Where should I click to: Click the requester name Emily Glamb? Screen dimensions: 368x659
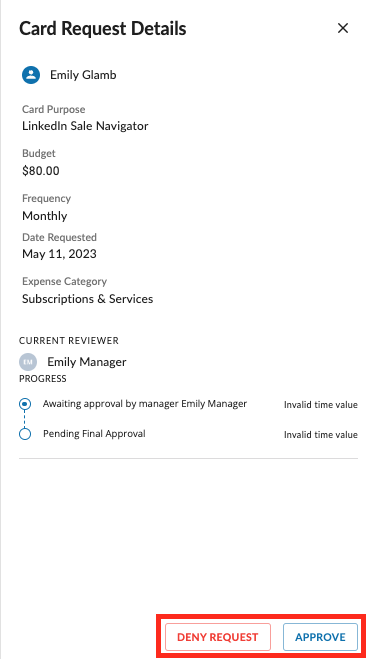[83, 75]
